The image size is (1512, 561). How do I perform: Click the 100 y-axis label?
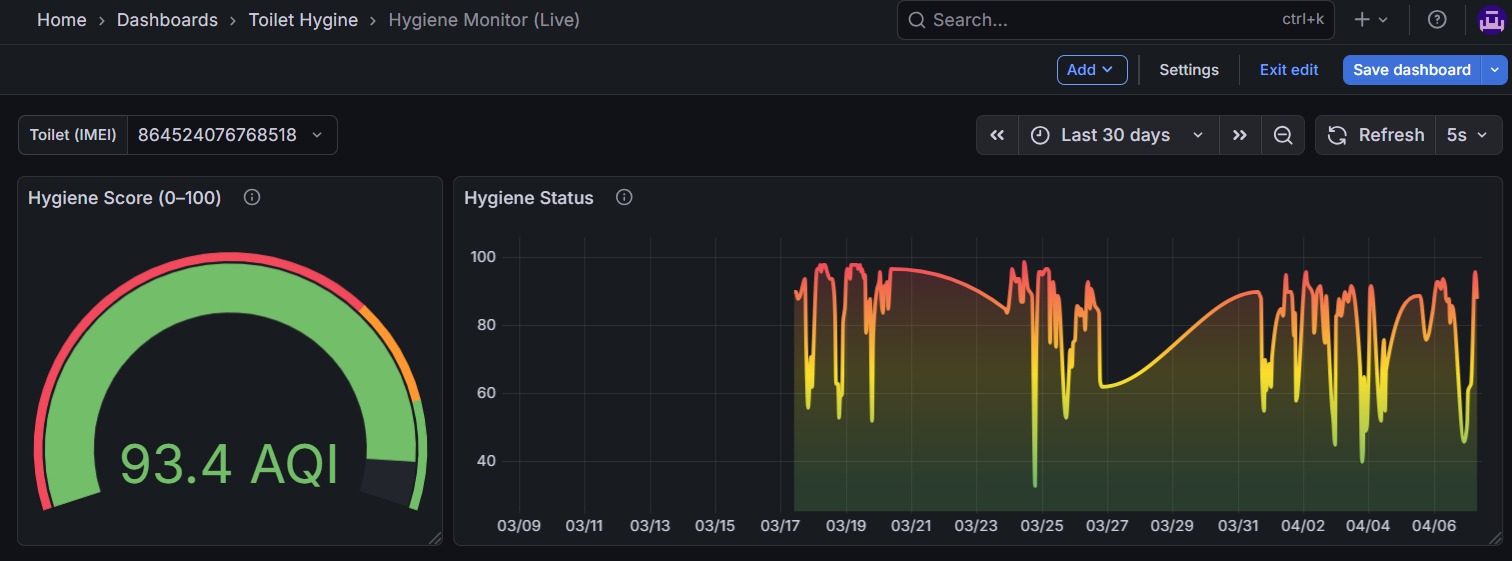pyautogui.click(x=484, y=257)
